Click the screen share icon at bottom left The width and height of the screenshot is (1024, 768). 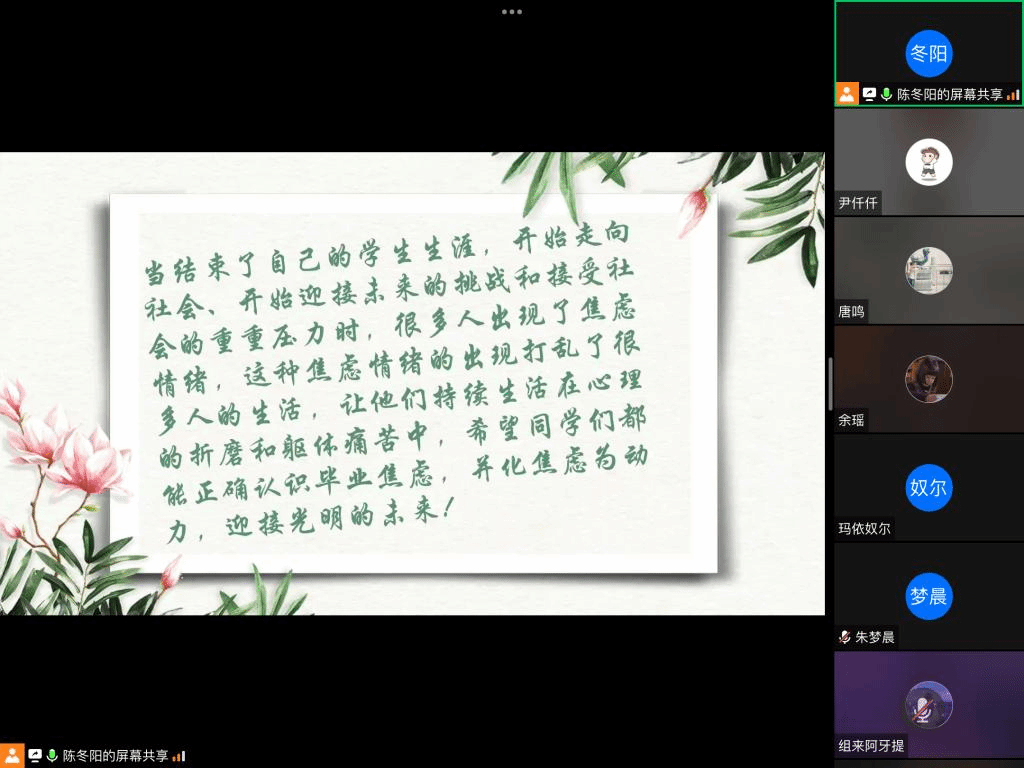[35, 756]
